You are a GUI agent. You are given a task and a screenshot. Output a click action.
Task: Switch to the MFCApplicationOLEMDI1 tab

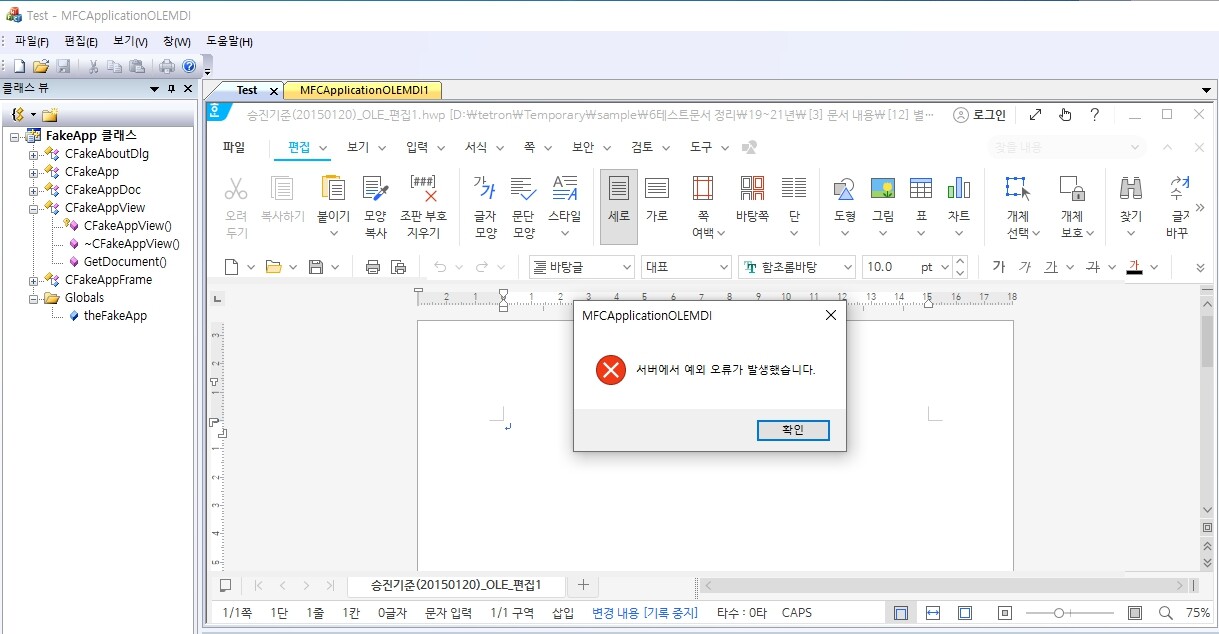click(x=364, y=90)
